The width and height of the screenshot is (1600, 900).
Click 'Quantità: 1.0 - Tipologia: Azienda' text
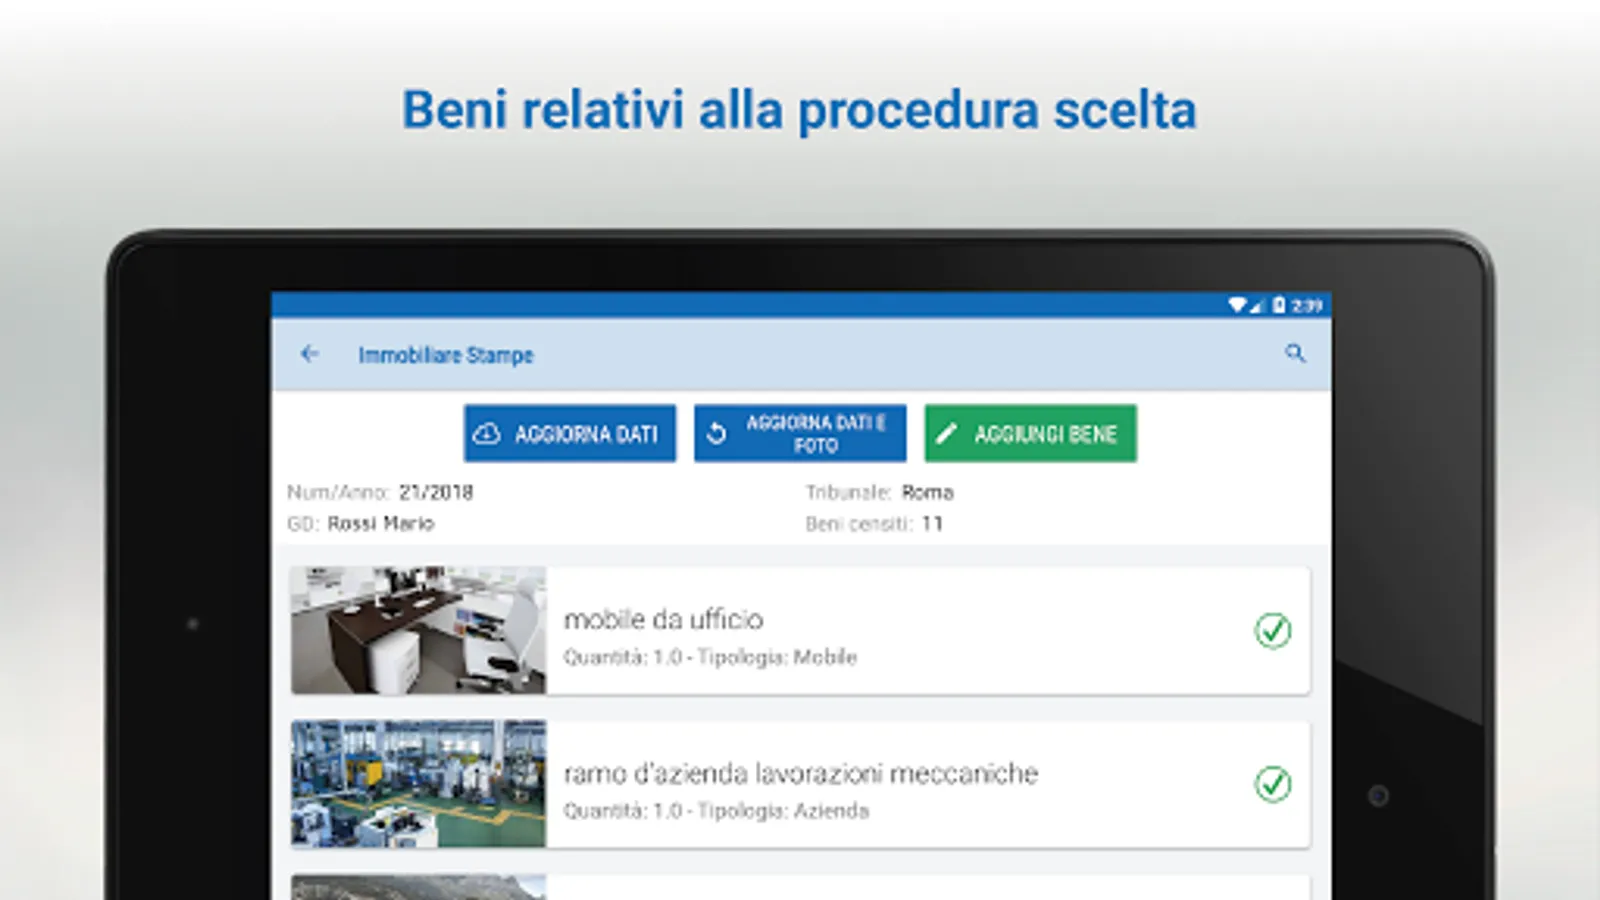tap(716, 810)
